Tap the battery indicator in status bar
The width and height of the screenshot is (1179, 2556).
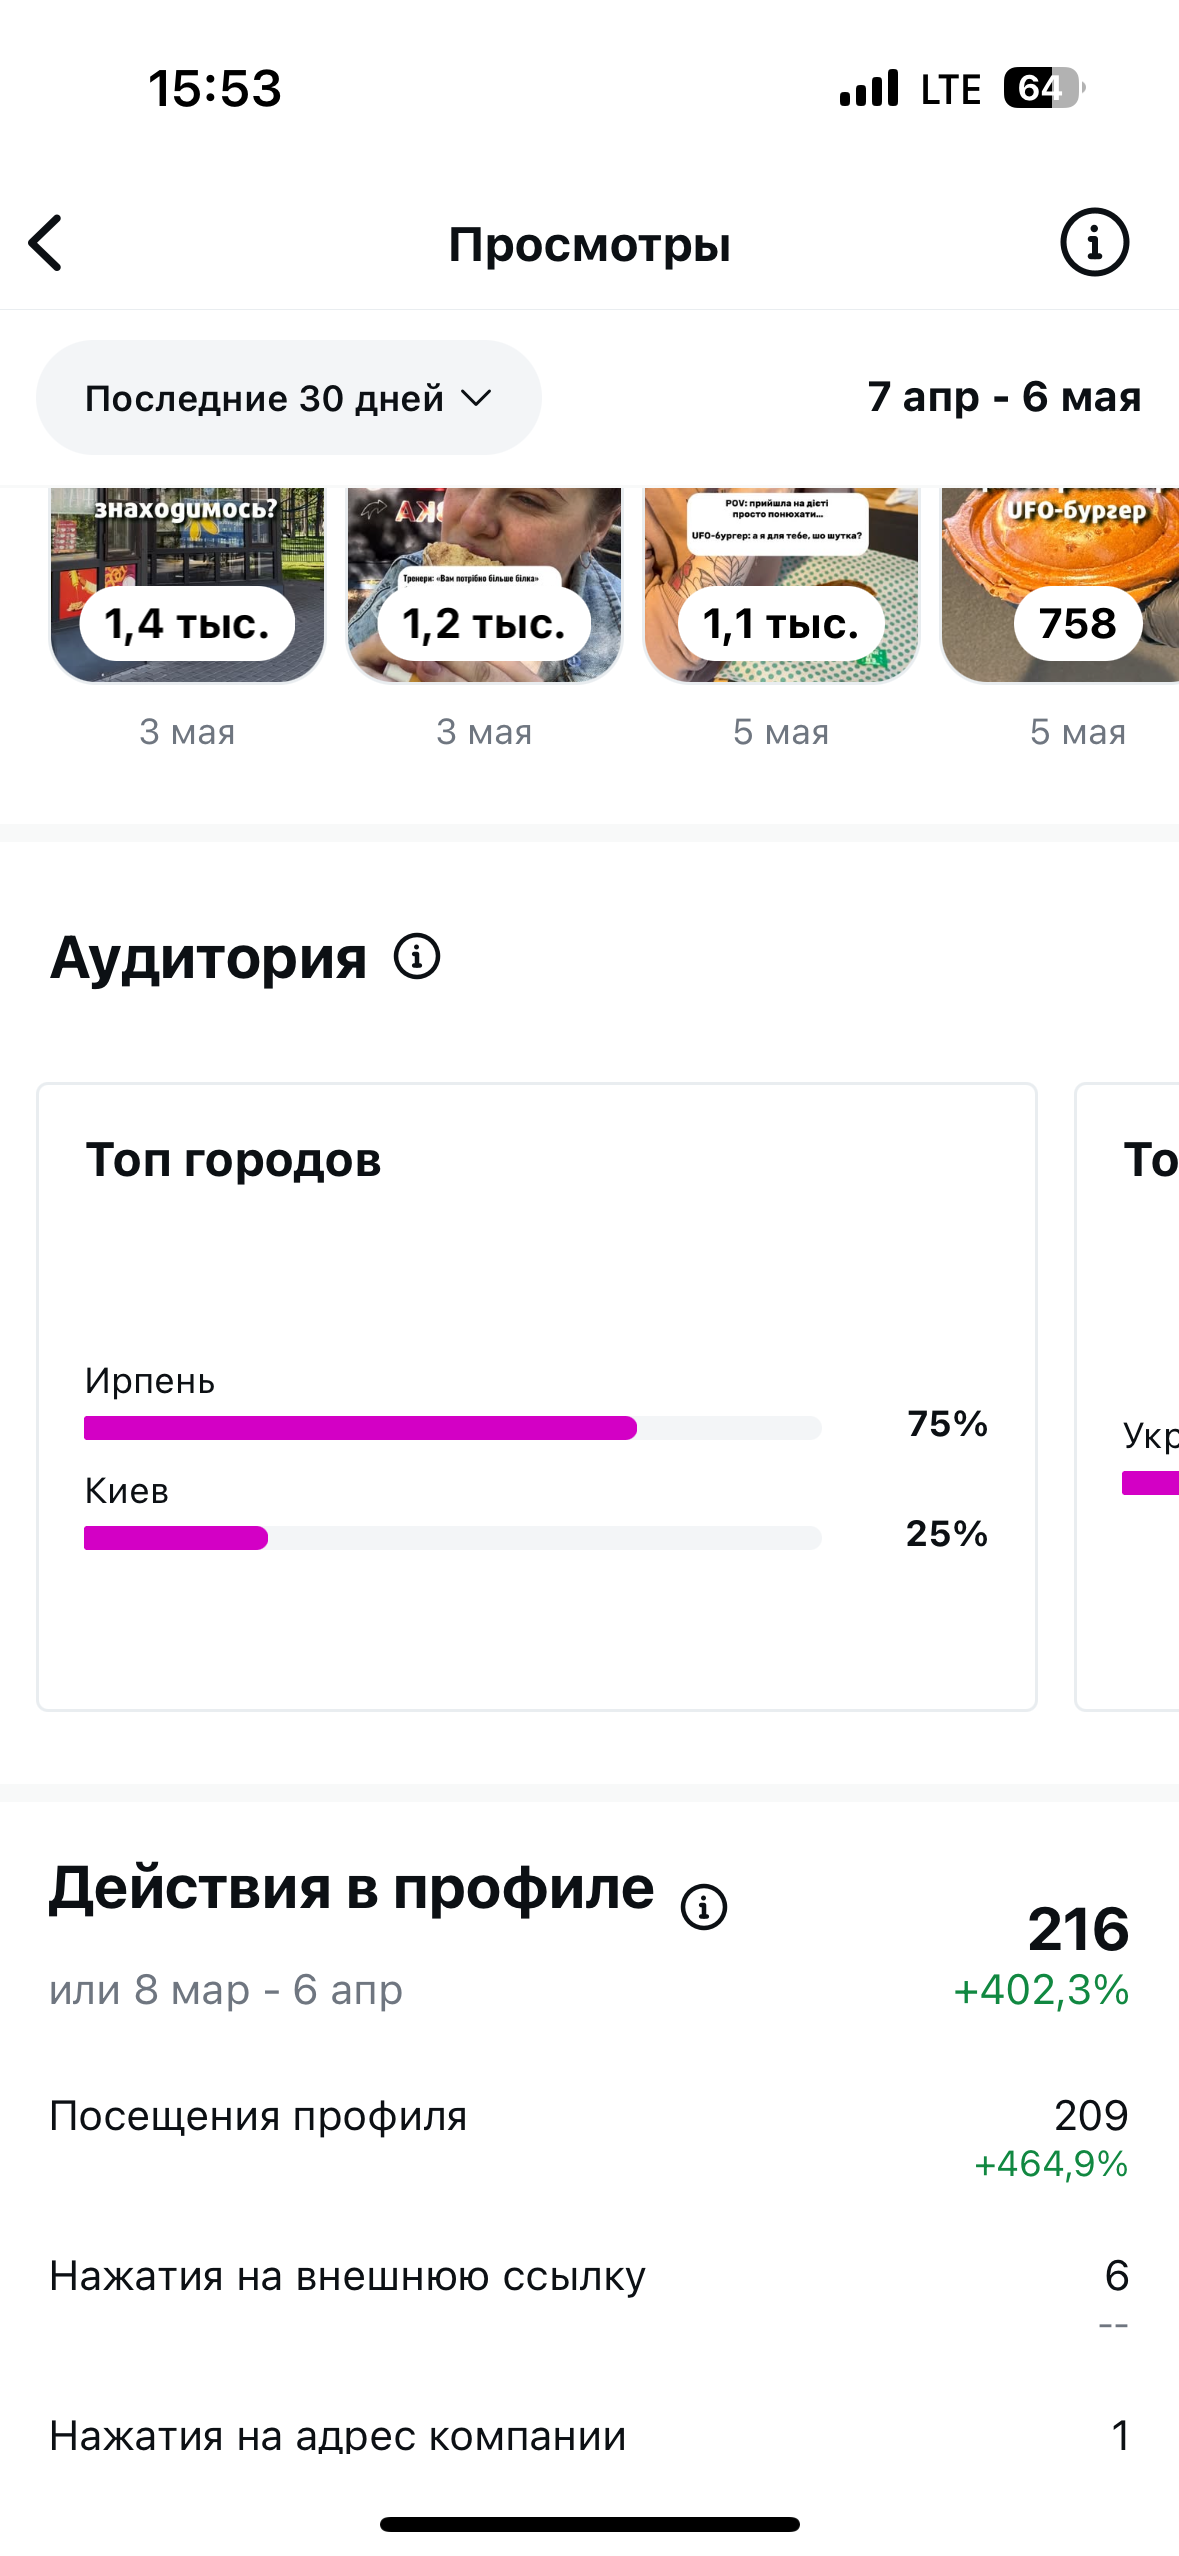1044,88
